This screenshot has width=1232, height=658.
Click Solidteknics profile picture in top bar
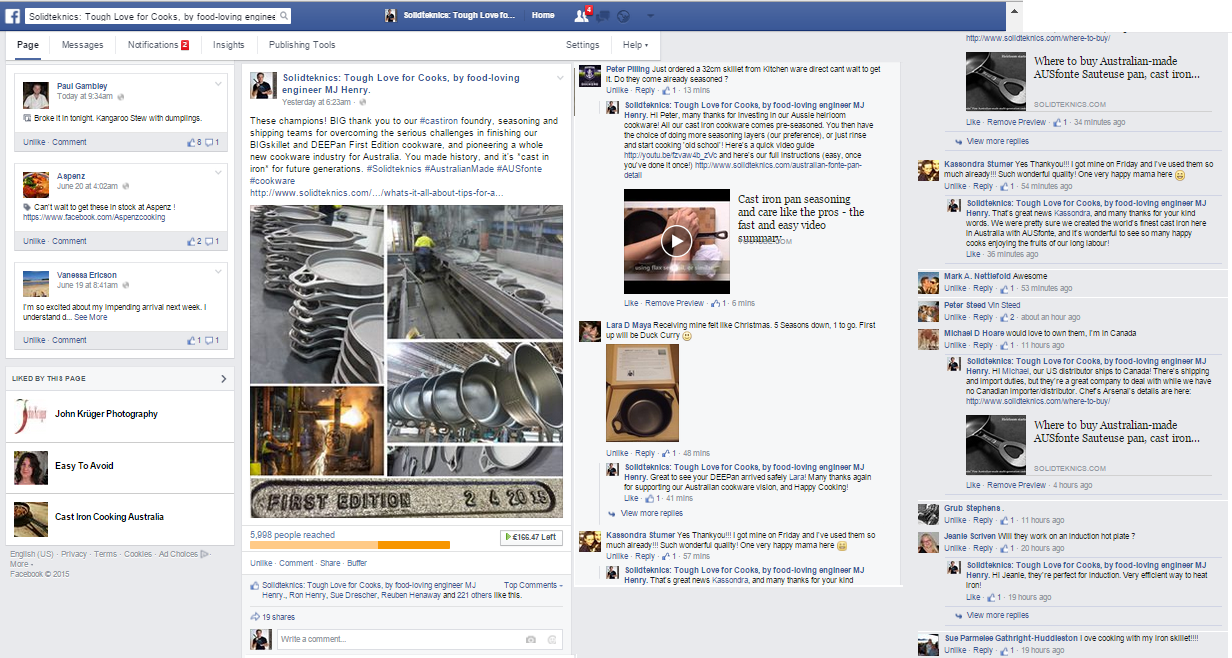tap(392, 16)
